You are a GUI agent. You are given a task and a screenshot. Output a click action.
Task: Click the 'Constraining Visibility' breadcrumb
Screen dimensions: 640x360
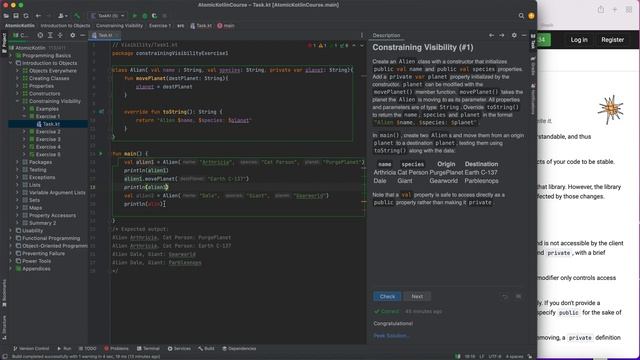click(x=120, y=26)
